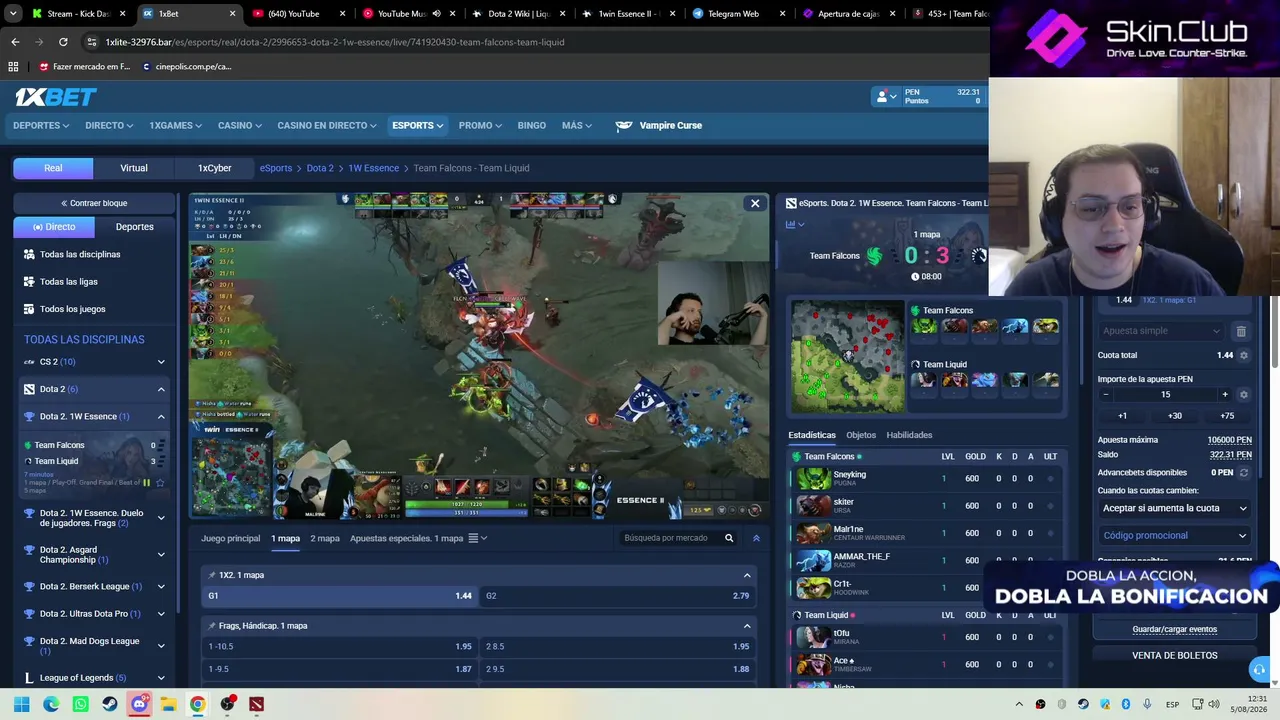Screen dimensions: 1280x720
Task: Switch to Virtual betting mode
Action: point(134,168)
